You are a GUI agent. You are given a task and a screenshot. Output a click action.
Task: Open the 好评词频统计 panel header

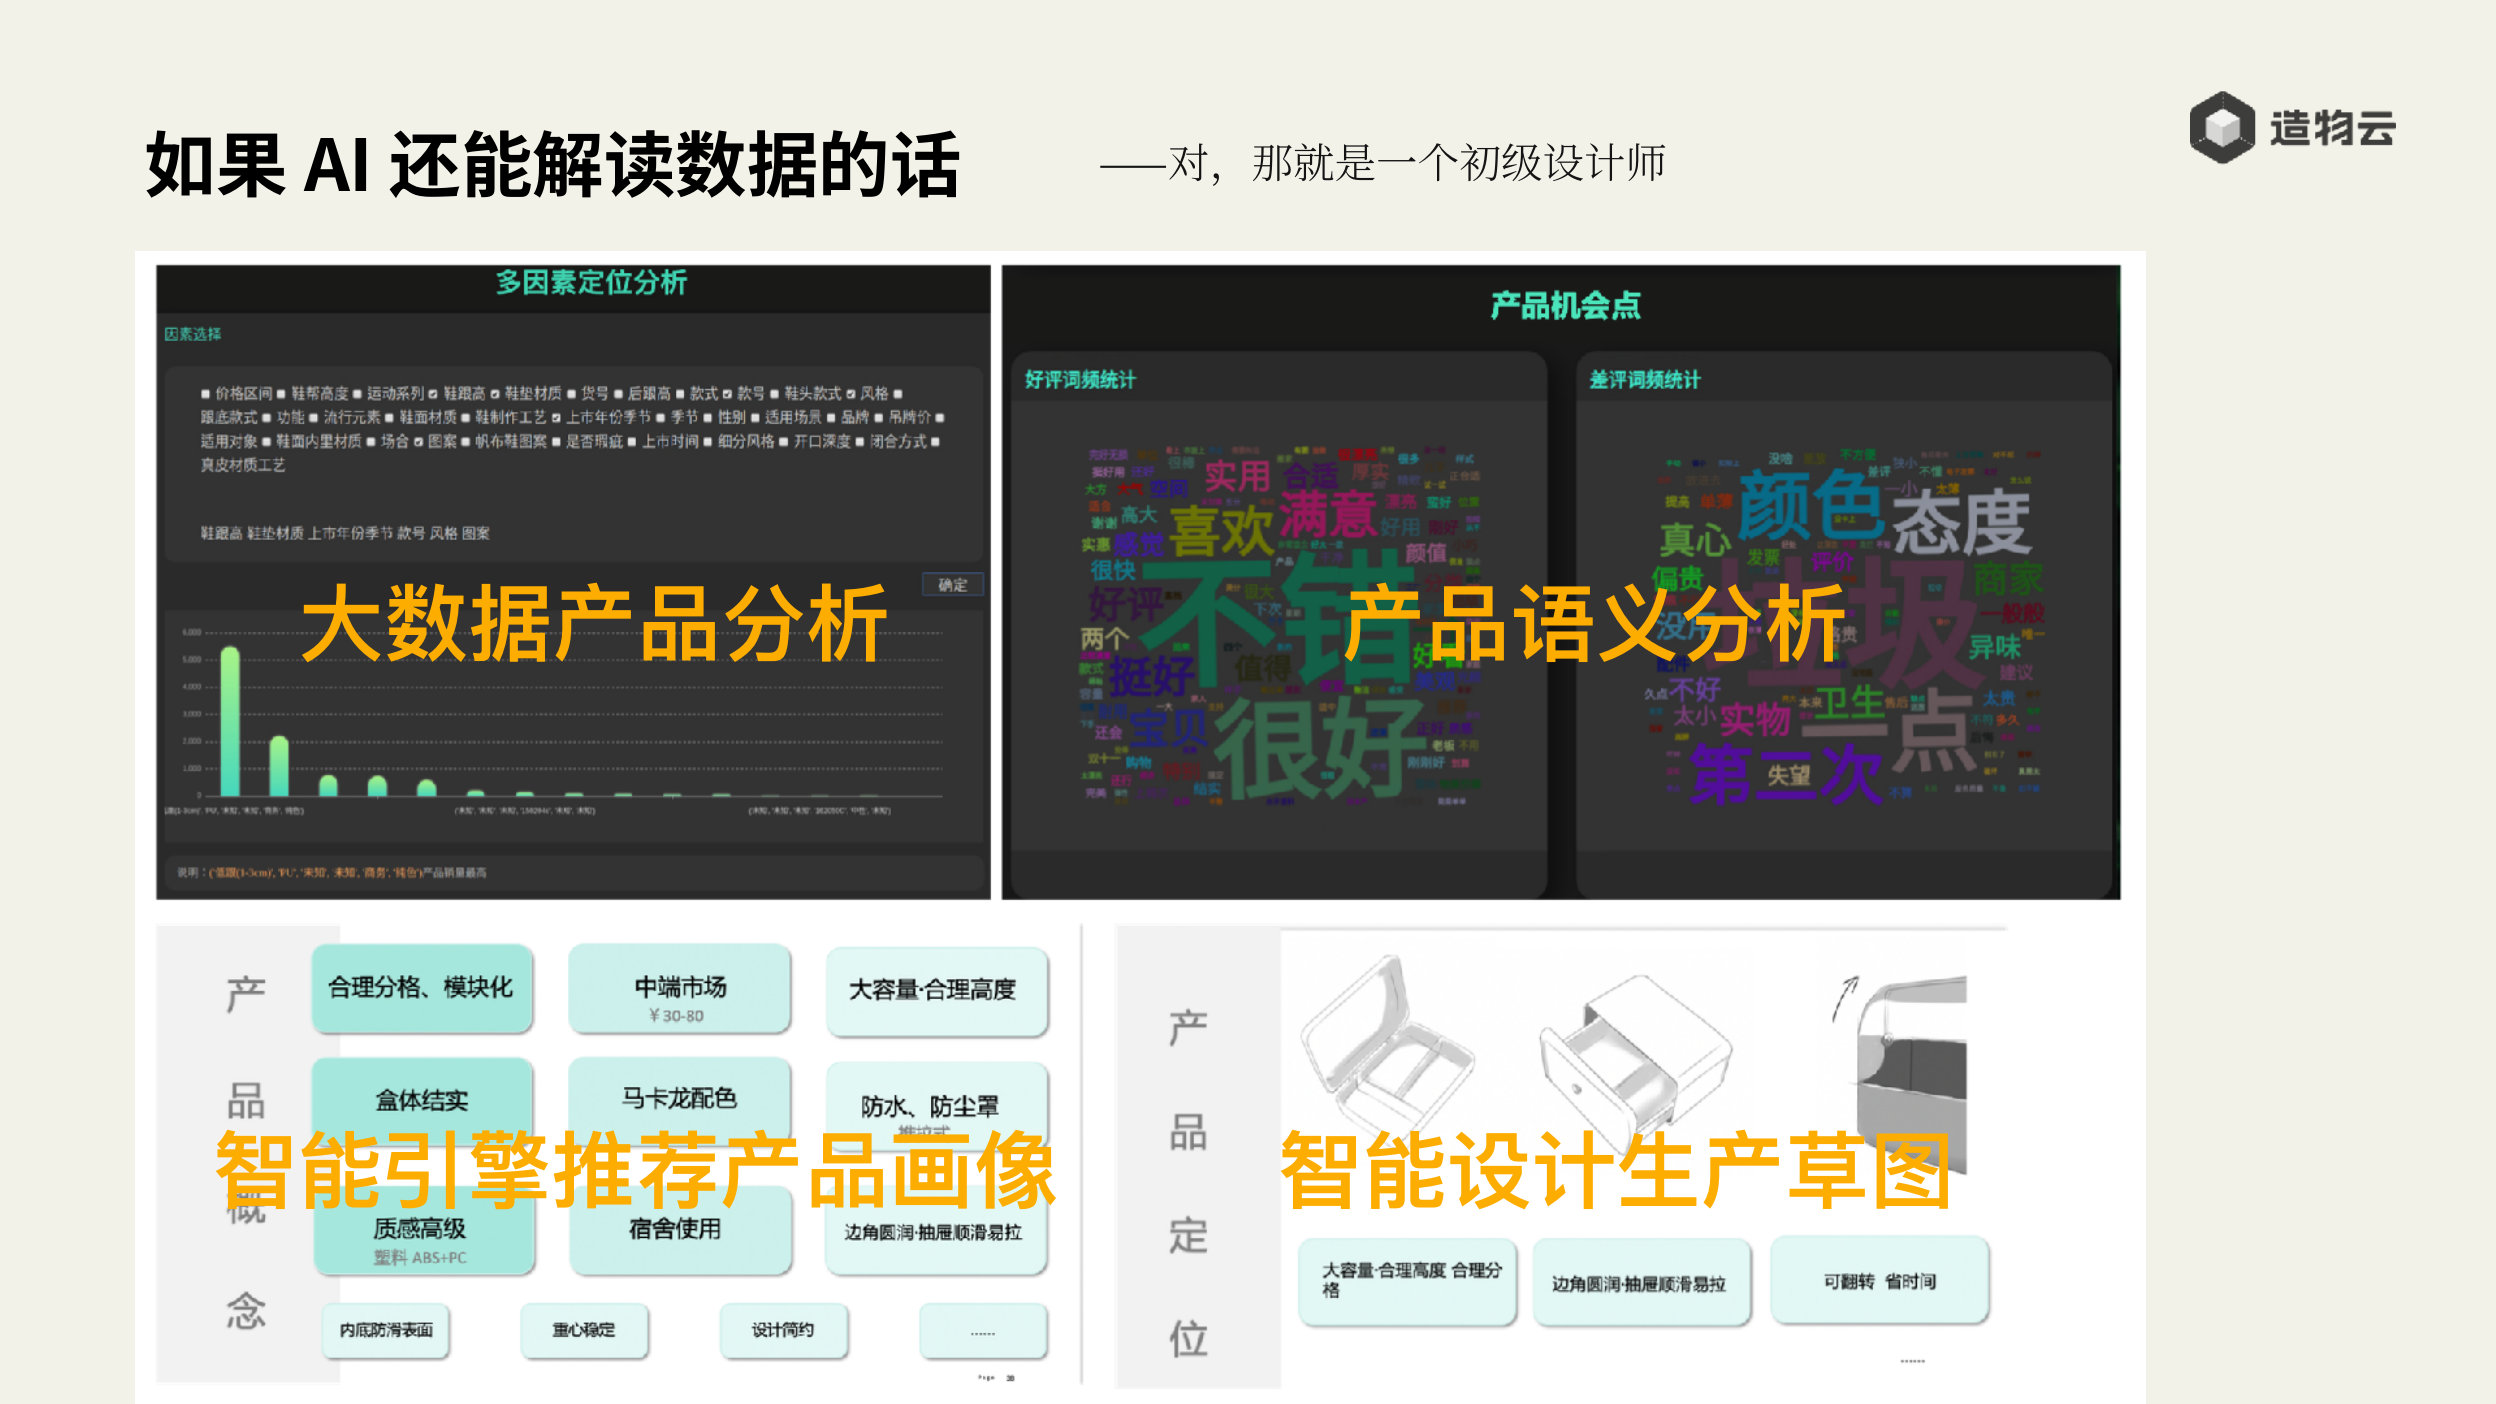(x=1080, y=380)
